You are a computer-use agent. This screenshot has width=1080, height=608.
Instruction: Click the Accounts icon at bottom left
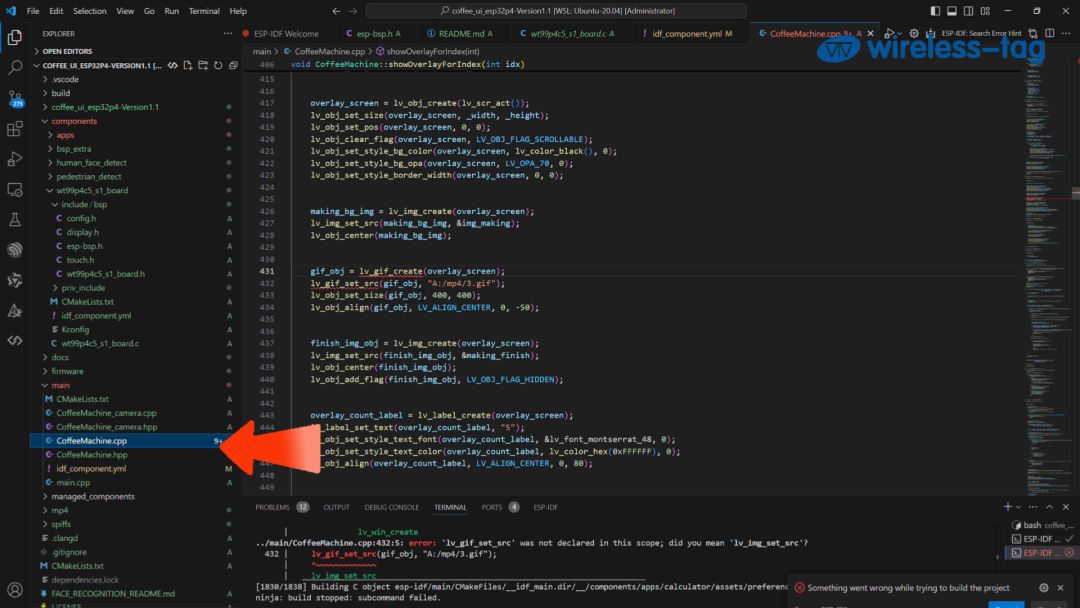point(15,589)
